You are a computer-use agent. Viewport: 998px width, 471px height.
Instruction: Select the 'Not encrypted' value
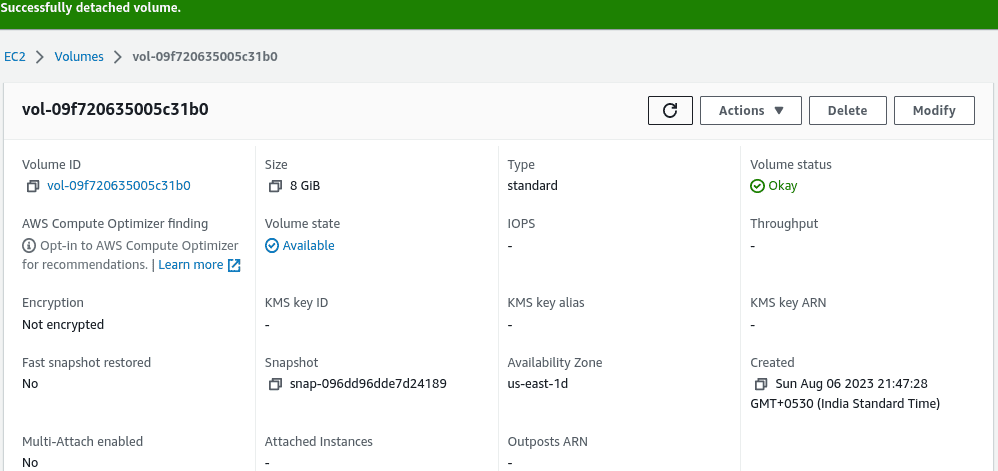coord(63,325)
